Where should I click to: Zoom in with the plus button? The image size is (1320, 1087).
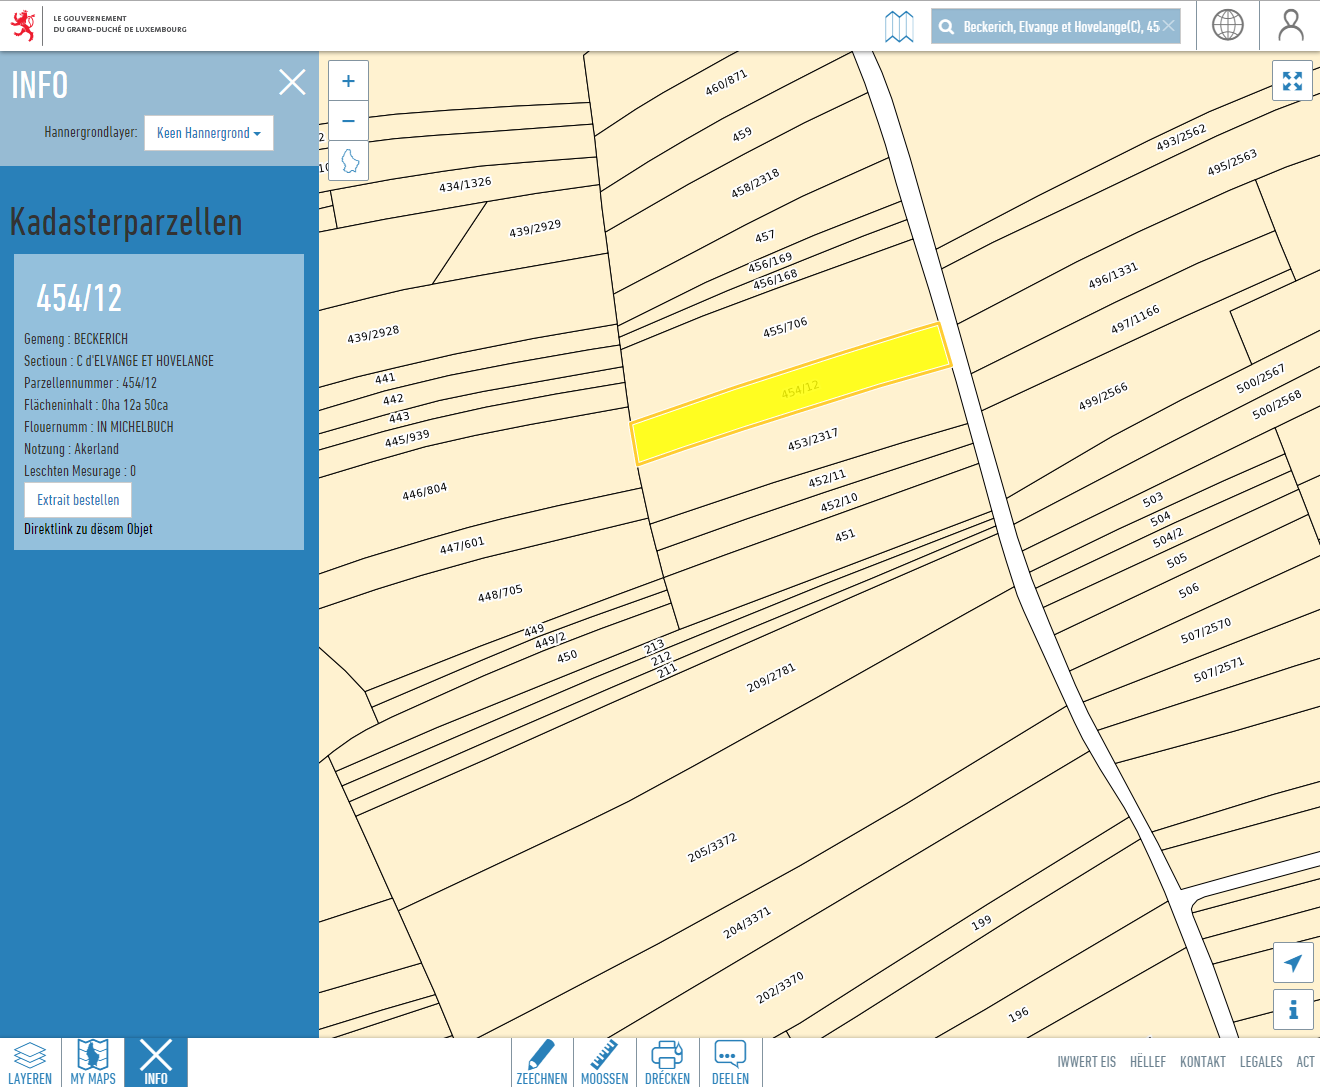click(x=348, y=80)
